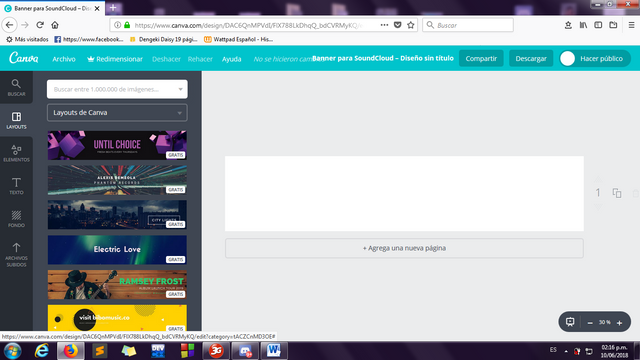Select the Electric Love layout
The image size is (640, 360).
(117, 250)
